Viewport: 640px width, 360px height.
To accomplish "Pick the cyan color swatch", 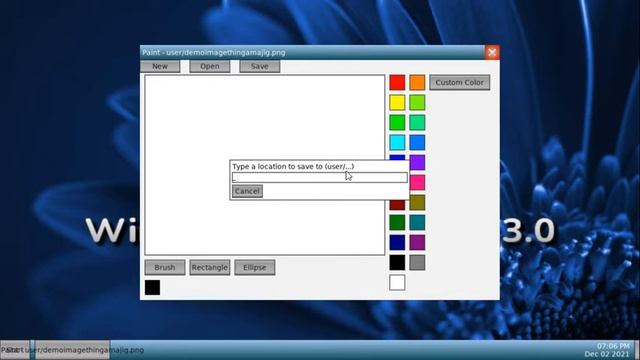I will click(397, 142).
